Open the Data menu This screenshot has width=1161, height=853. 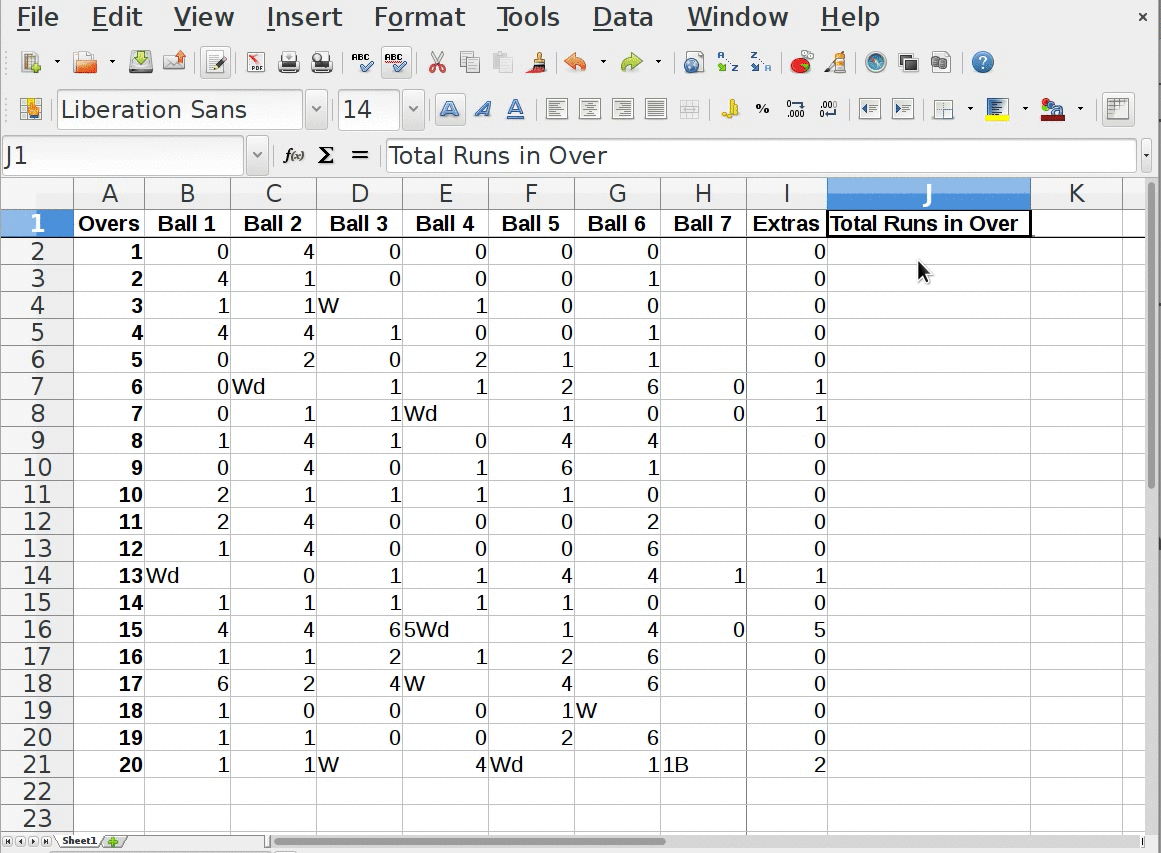(622, 18)
